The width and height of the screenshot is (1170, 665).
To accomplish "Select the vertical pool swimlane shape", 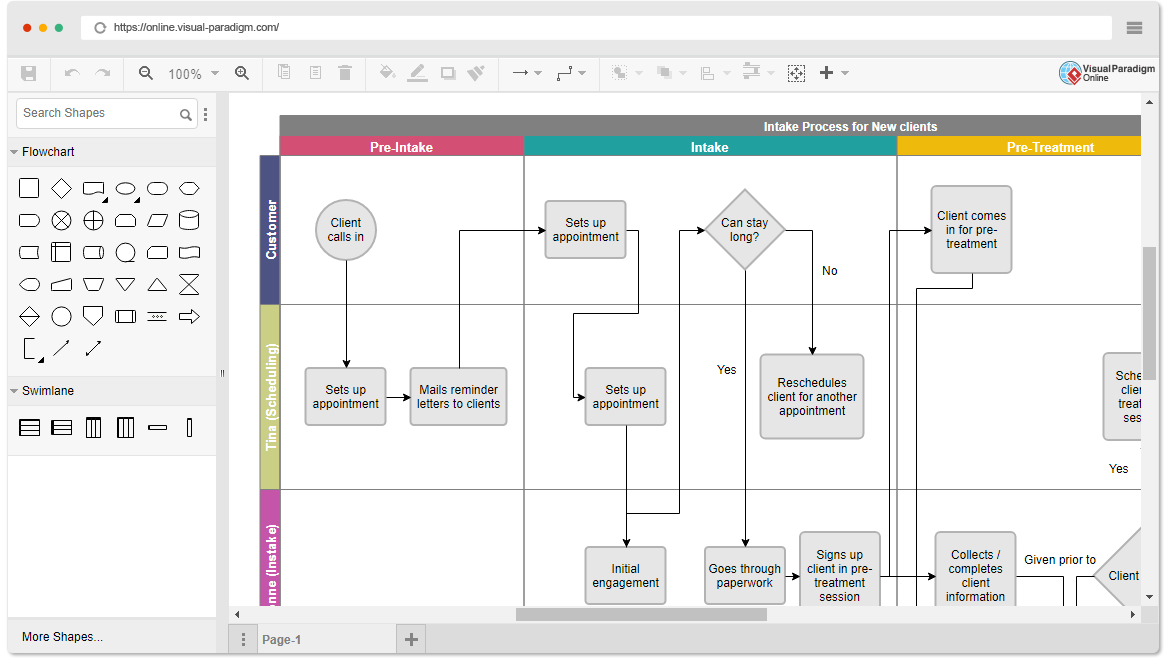I will 93,428.
